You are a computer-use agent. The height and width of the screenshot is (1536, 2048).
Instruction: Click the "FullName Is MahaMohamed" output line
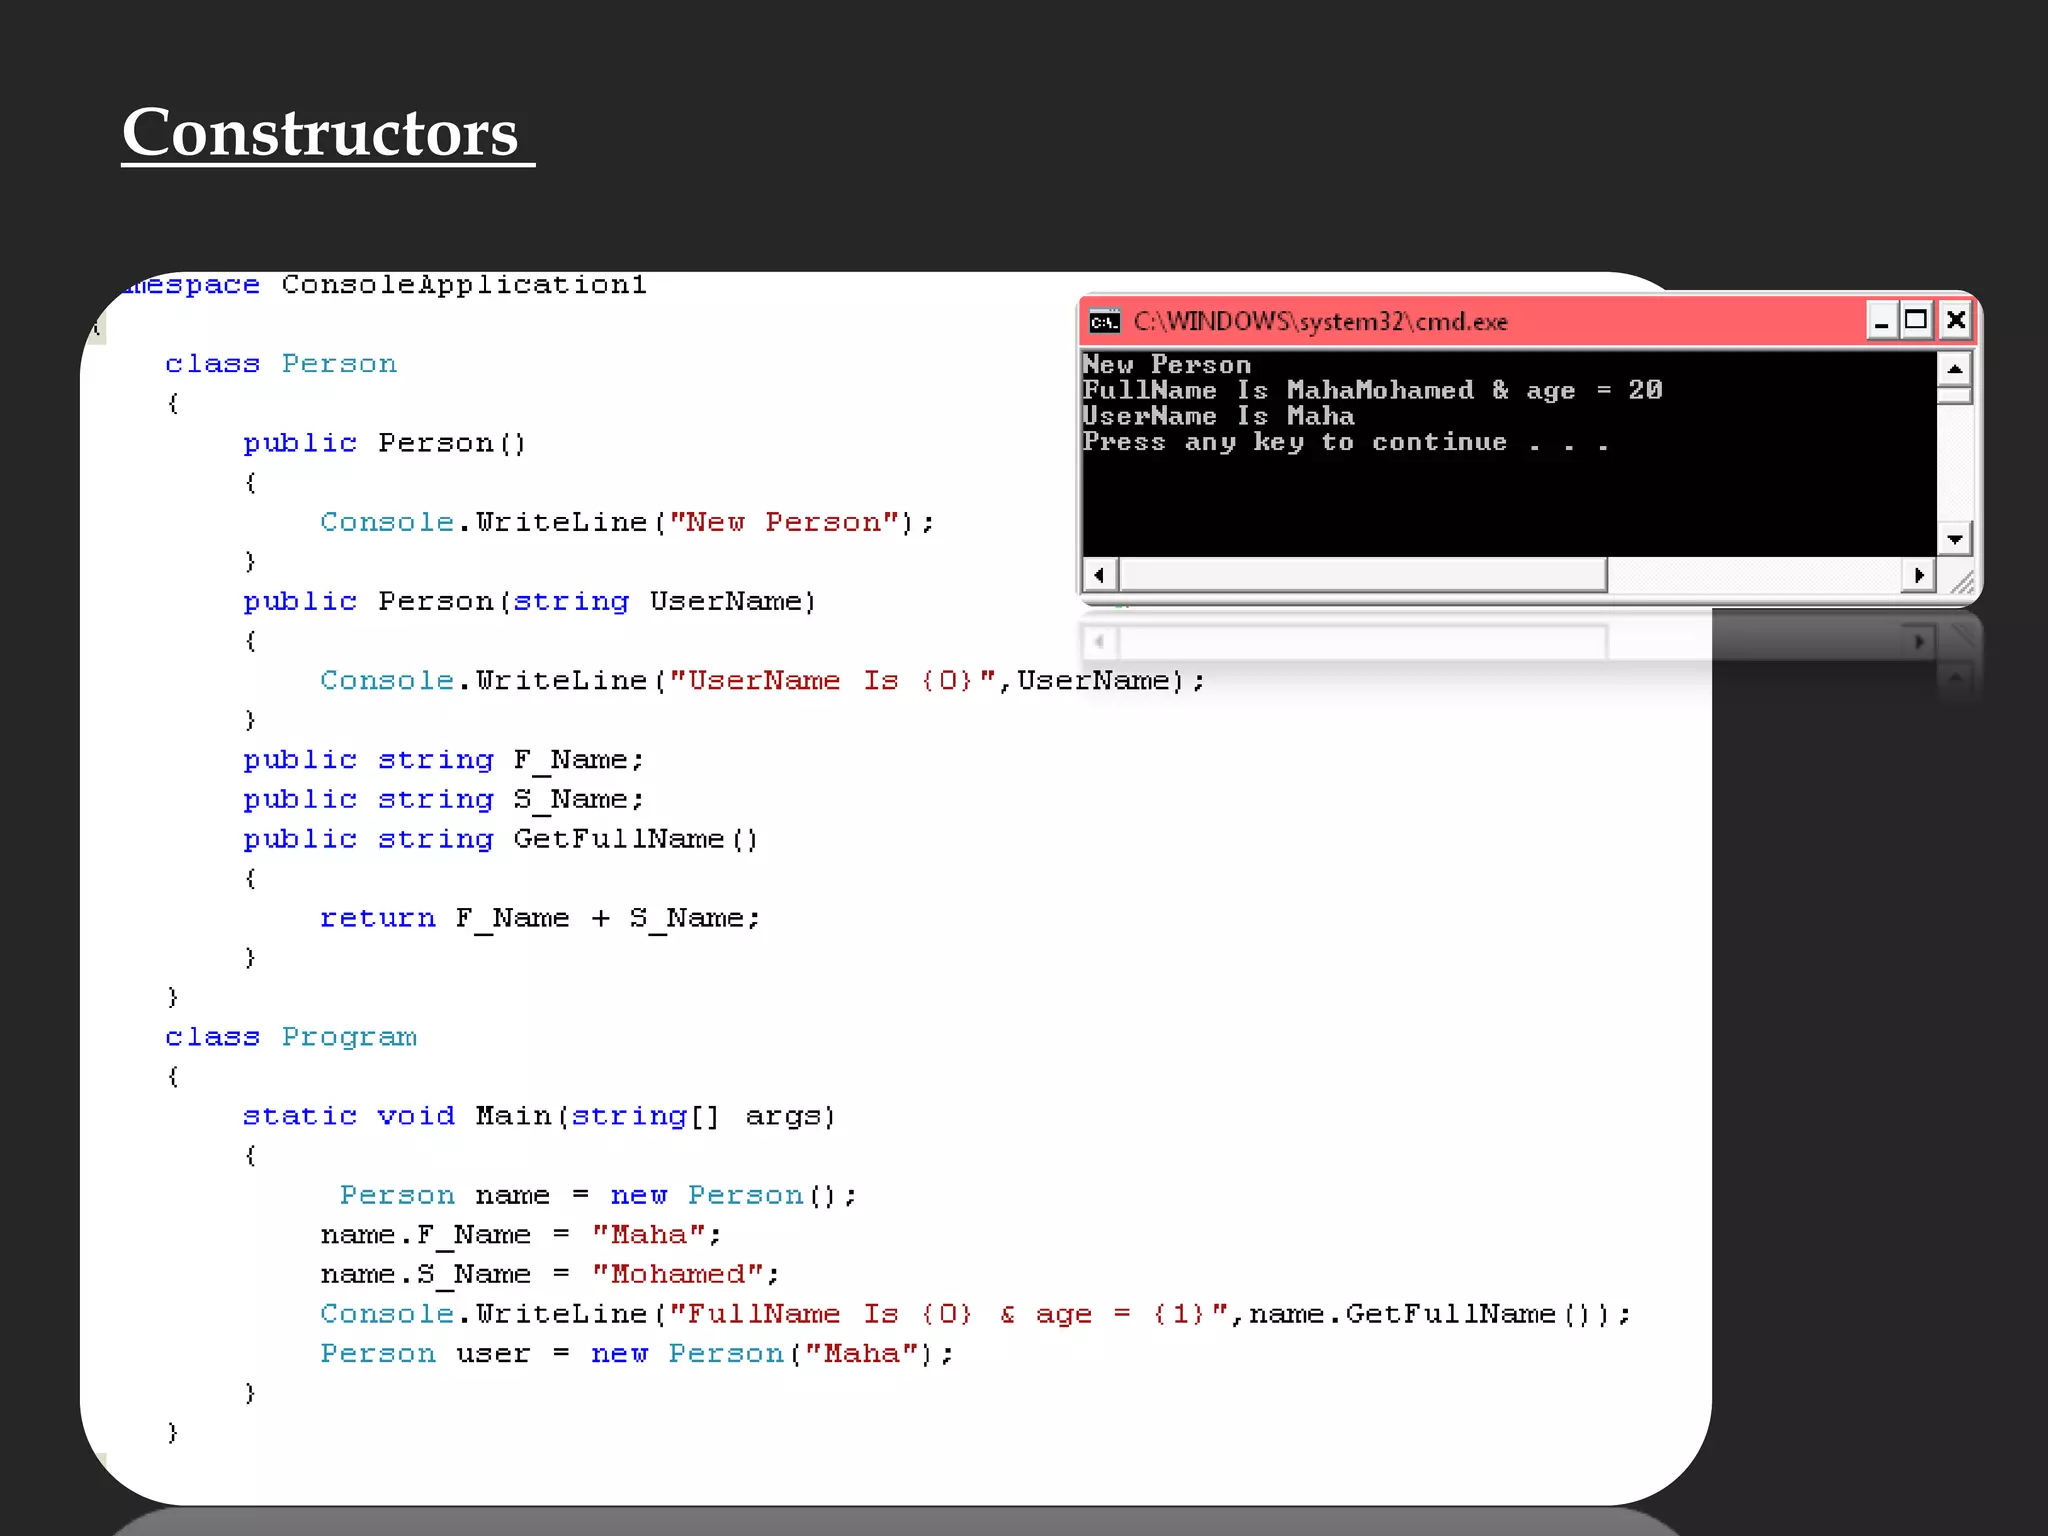tap(1372, 390)
